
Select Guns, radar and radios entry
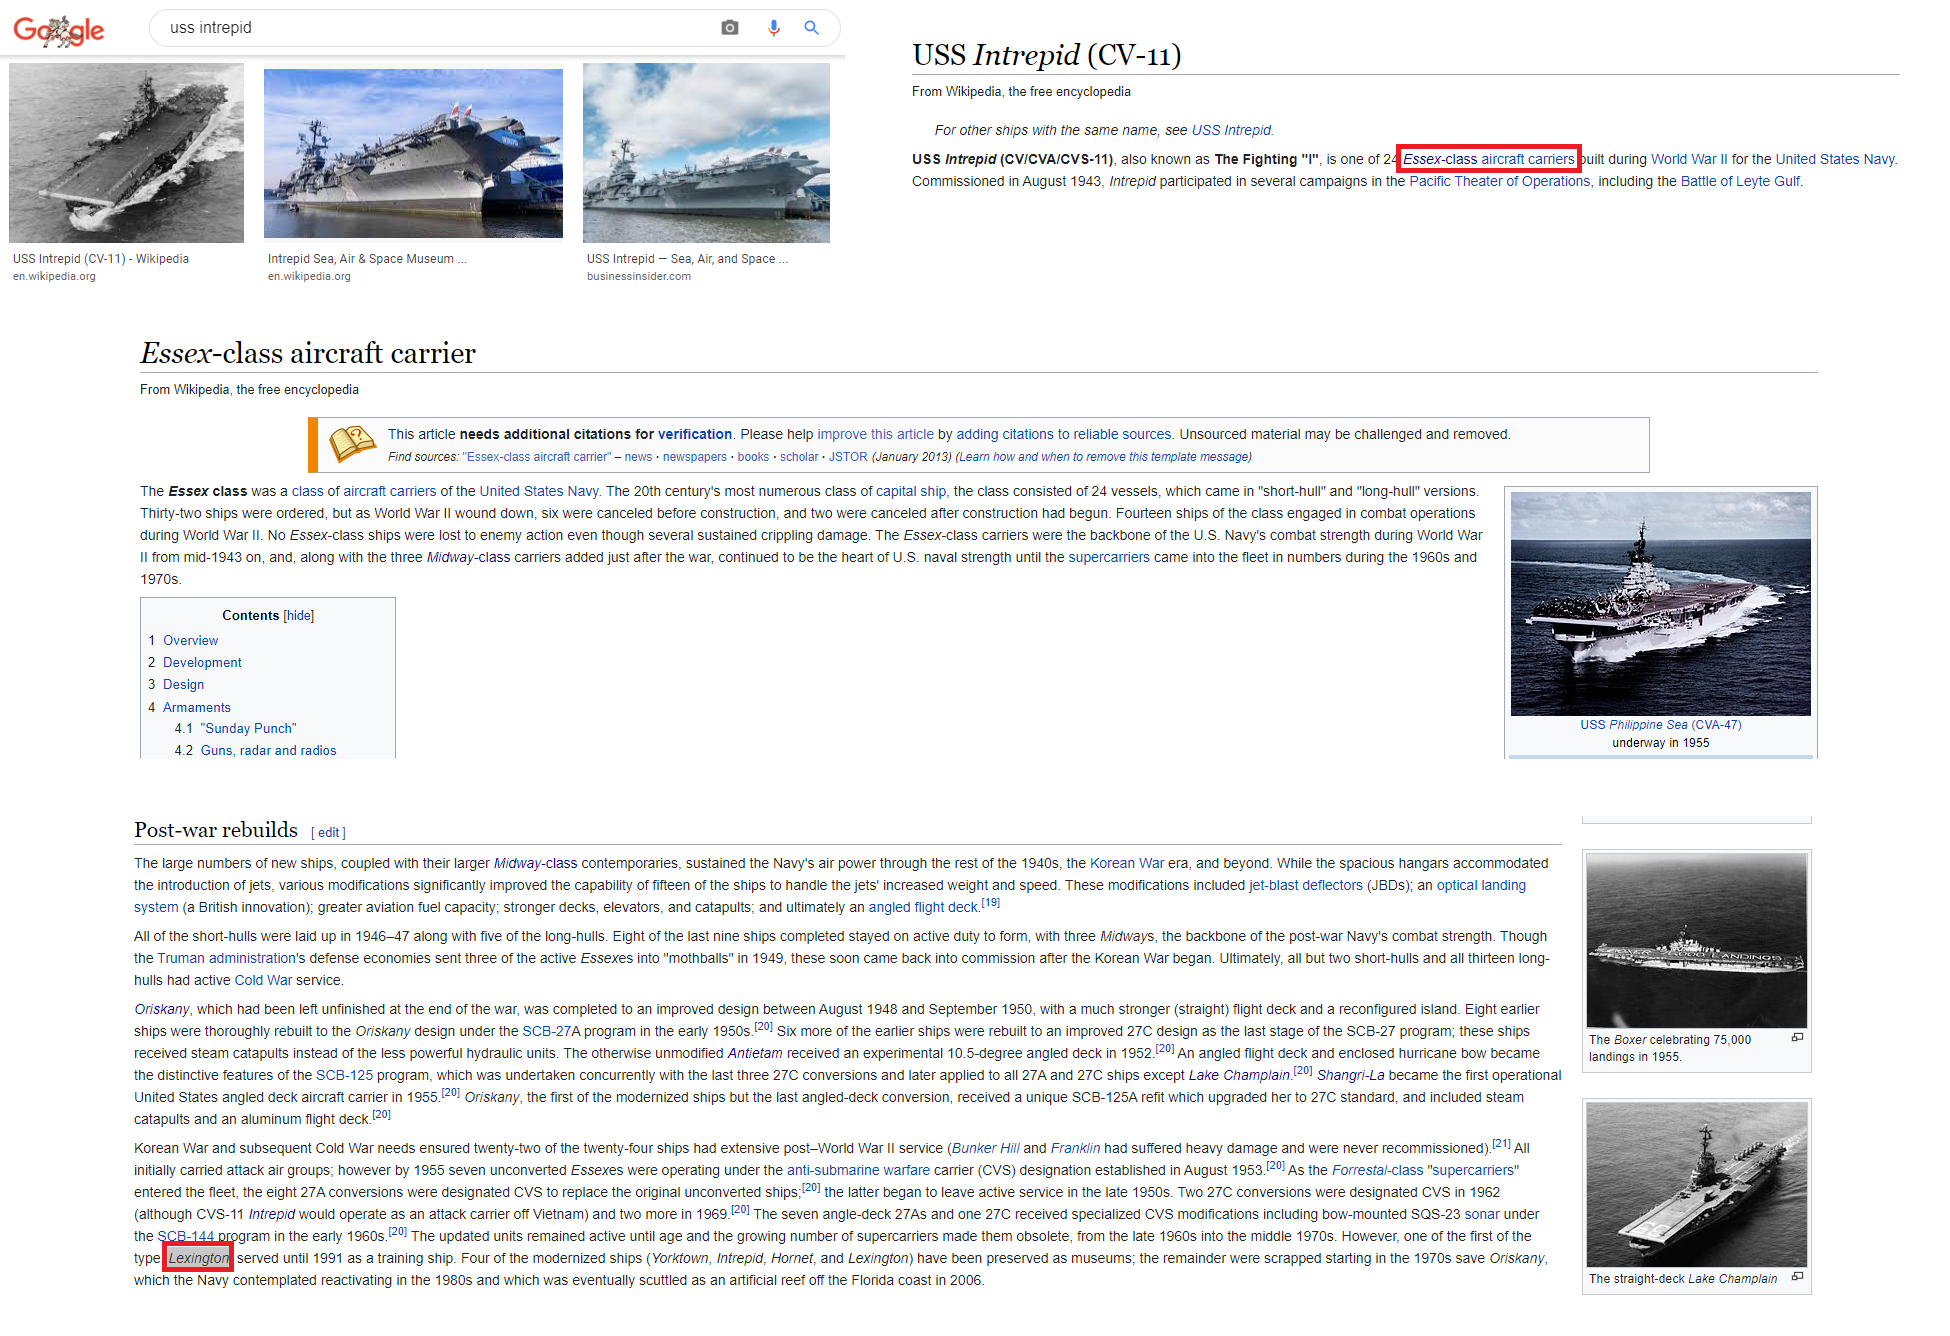tap(268, 750)
